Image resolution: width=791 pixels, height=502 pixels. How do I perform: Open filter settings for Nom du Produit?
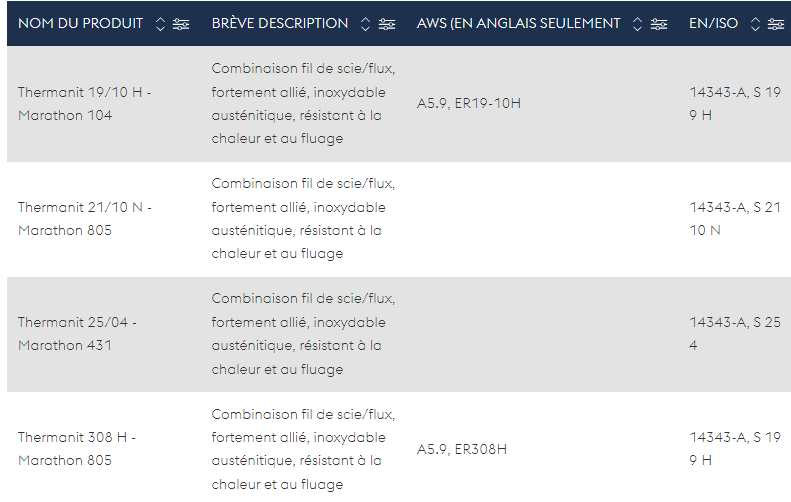(181, 24)
